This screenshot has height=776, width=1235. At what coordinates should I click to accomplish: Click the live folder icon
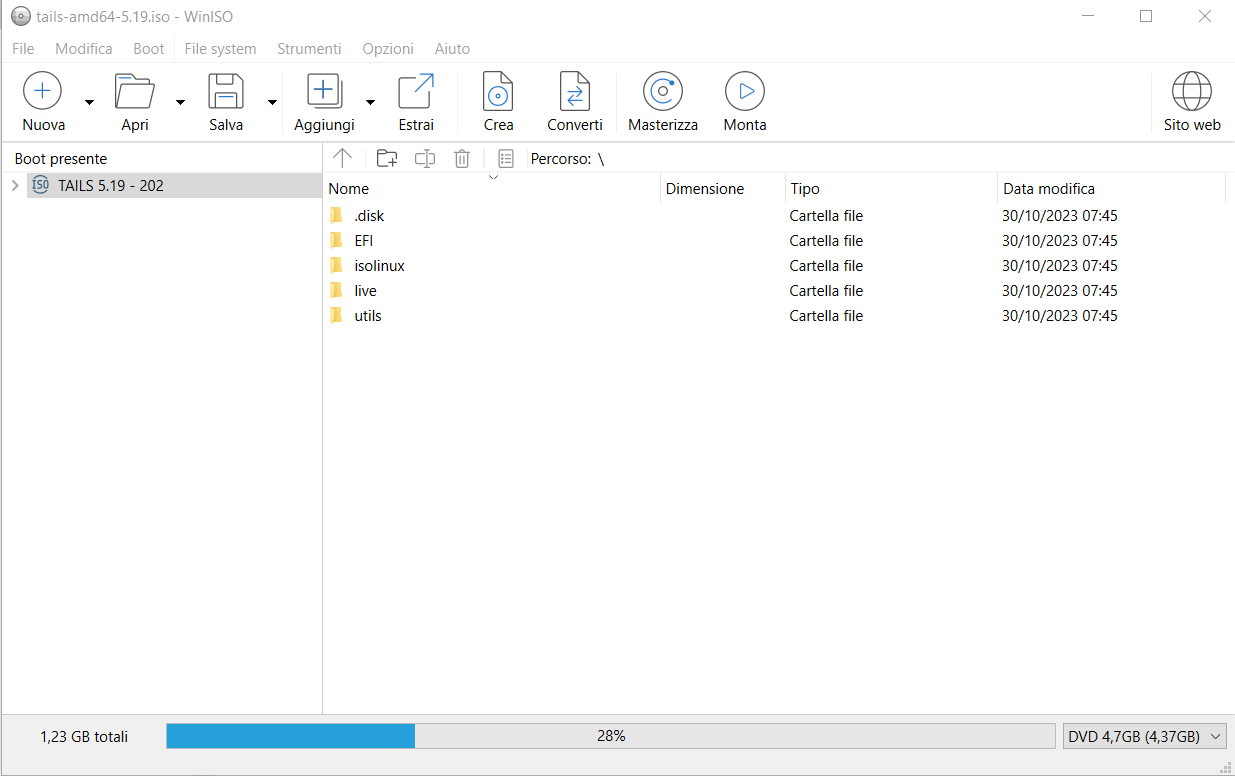pos(337,290)
